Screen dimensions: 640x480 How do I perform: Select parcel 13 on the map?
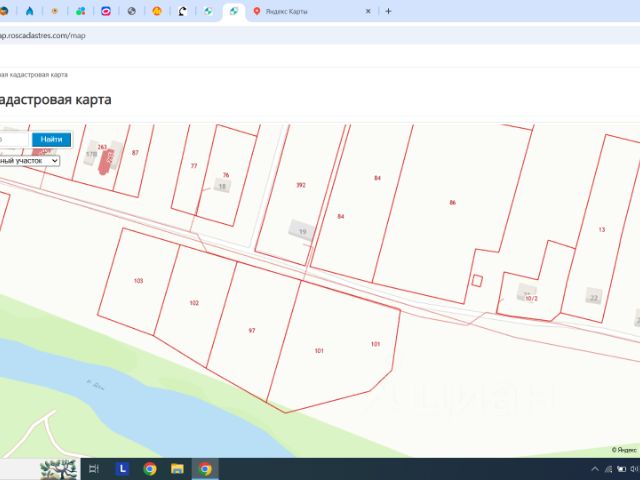click(602, 229)
